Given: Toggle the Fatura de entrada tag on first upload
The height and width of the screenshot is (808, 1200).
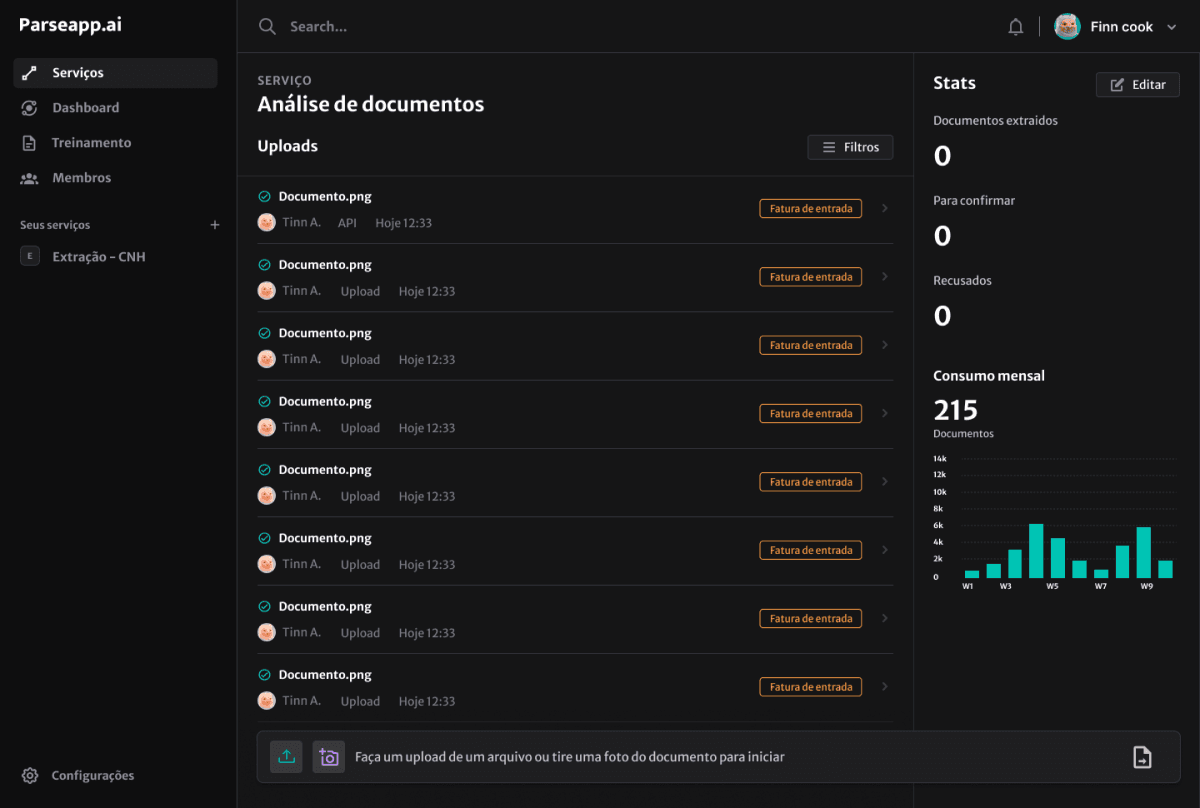Looking at the screenshot, I should (x=810, y=208).
